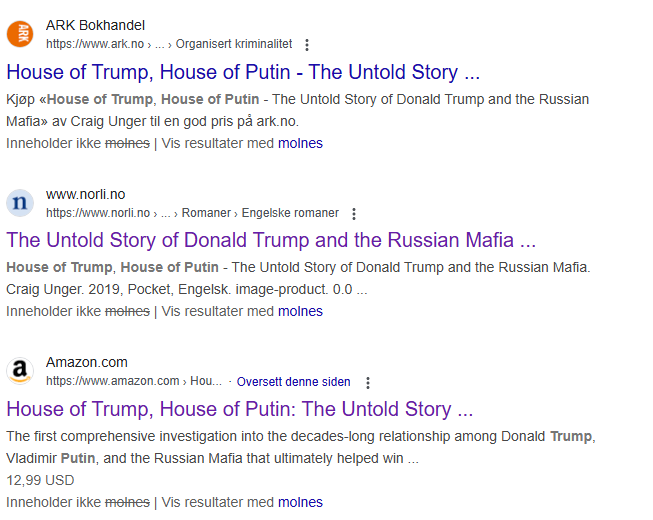653x520 pixels.
Task: Click 'Oversett denne siden' translate link
Action: 294,382
